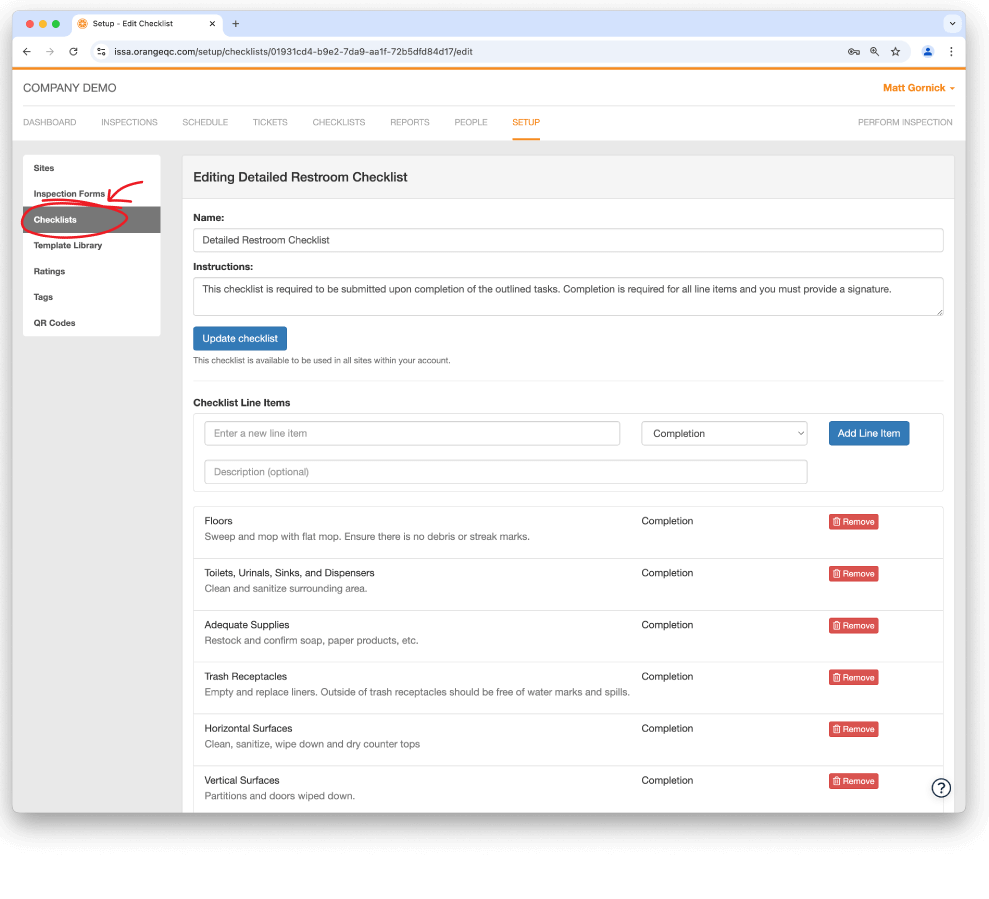The image size is (989, 899).
Task: Remove the Trash Receptacles line item
Action: pyautogui.click(x=853, y=678)
